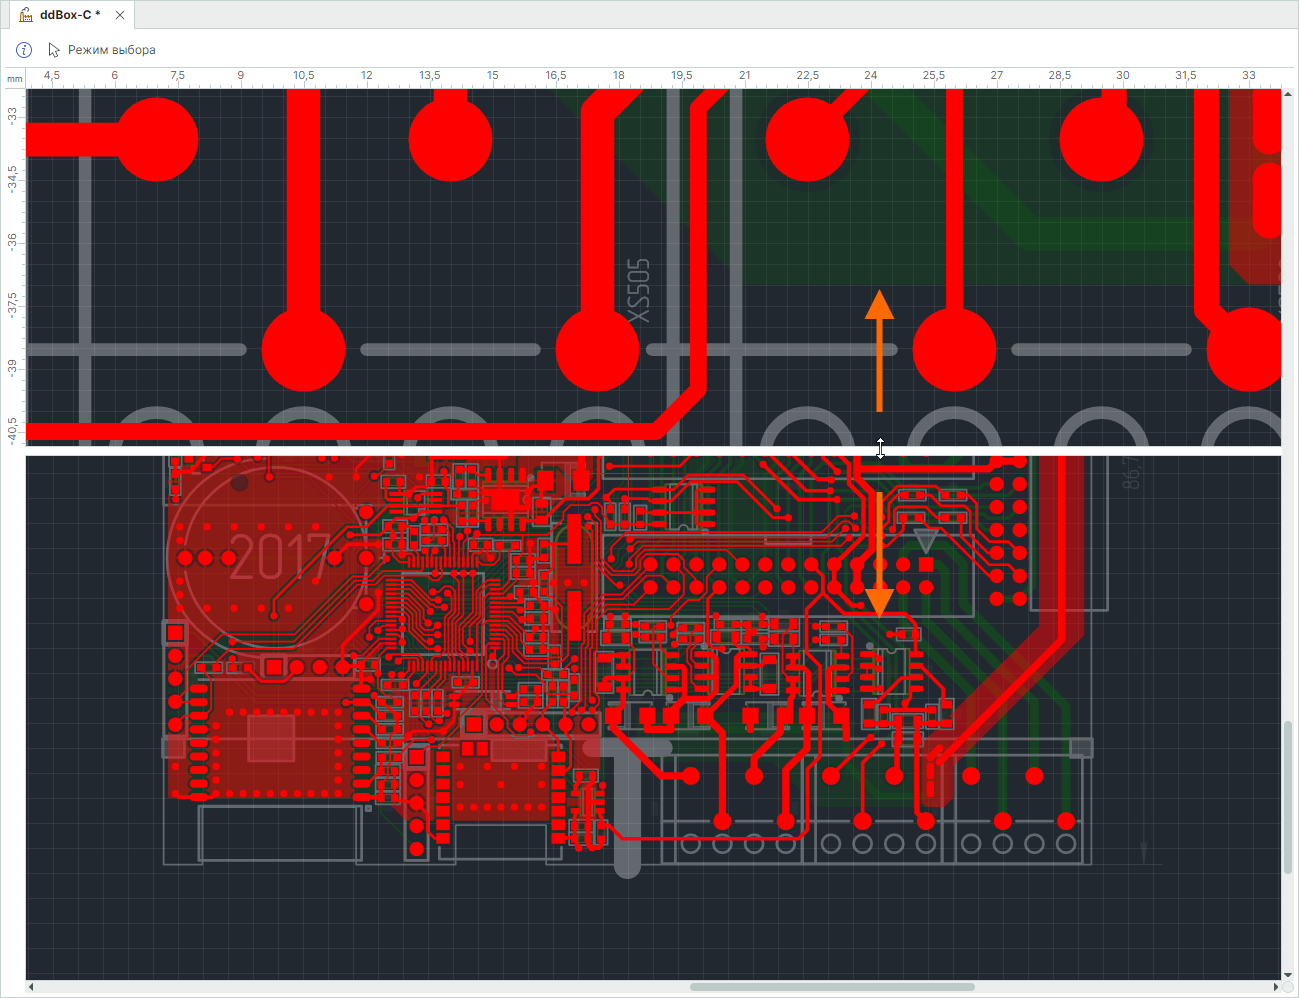The width and height of the screenshot is (1299, 998).
Task: Click the right arrow of the horizontal scrollbar
Action: [1275, 987]
